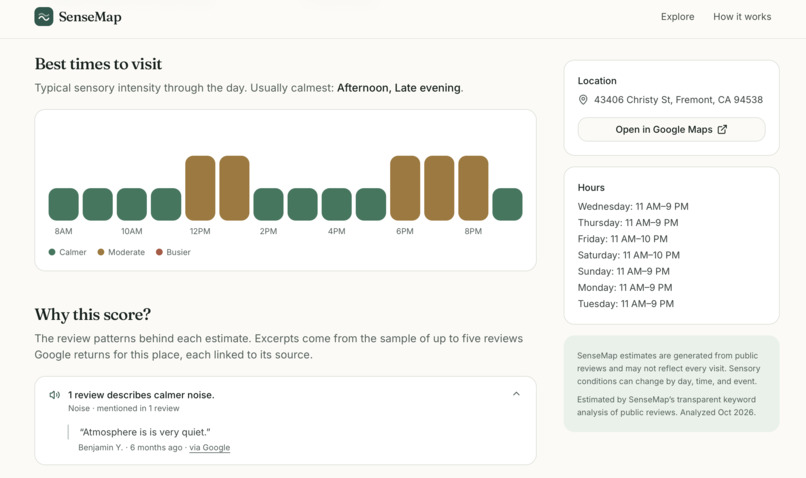Click Wednesday: 11 AM–9 PM hours
Image resolution: width=806 pixels, height=478 pixels.
633,207
